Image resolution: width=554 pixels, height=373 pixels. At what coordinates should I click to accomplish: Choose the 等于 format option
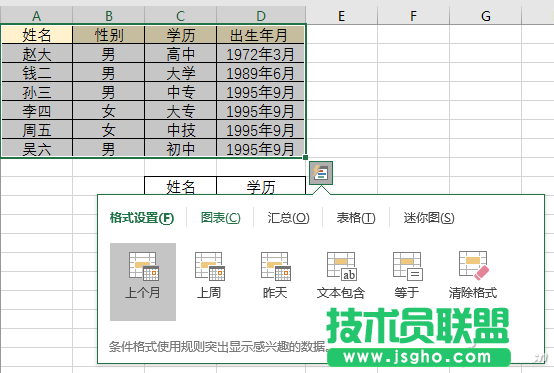point(407,276)
